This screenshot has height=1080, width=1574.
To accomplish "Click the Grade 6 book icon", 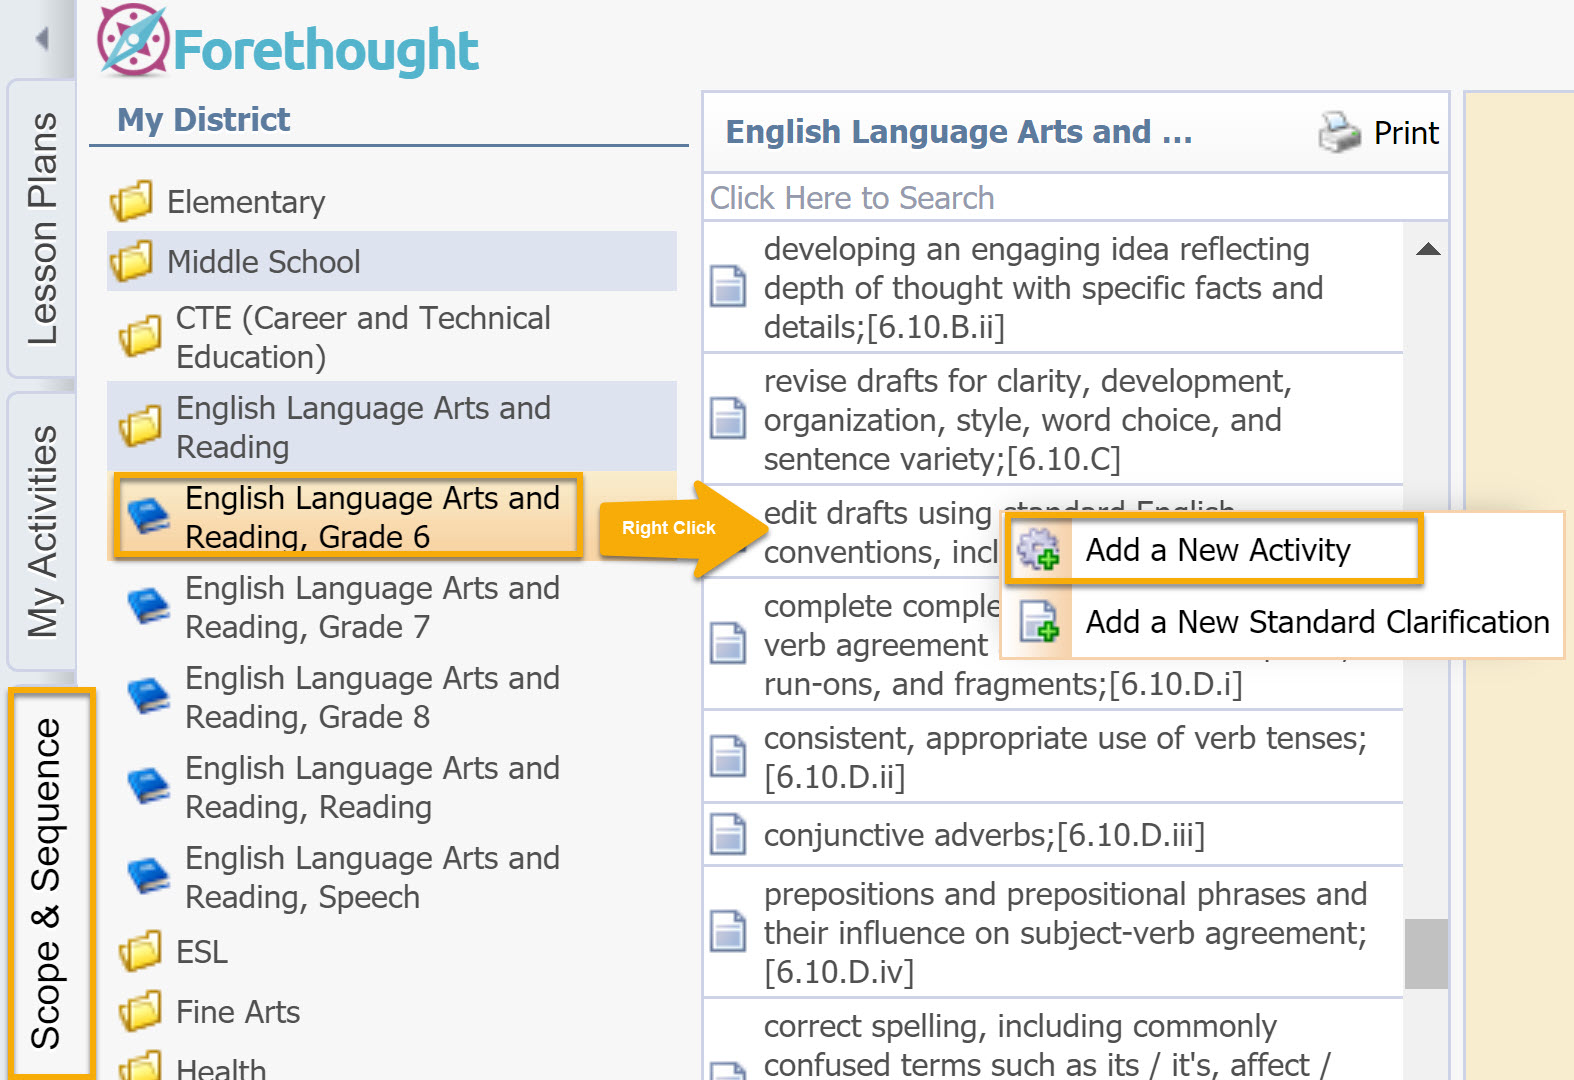I will coord(149,517).
